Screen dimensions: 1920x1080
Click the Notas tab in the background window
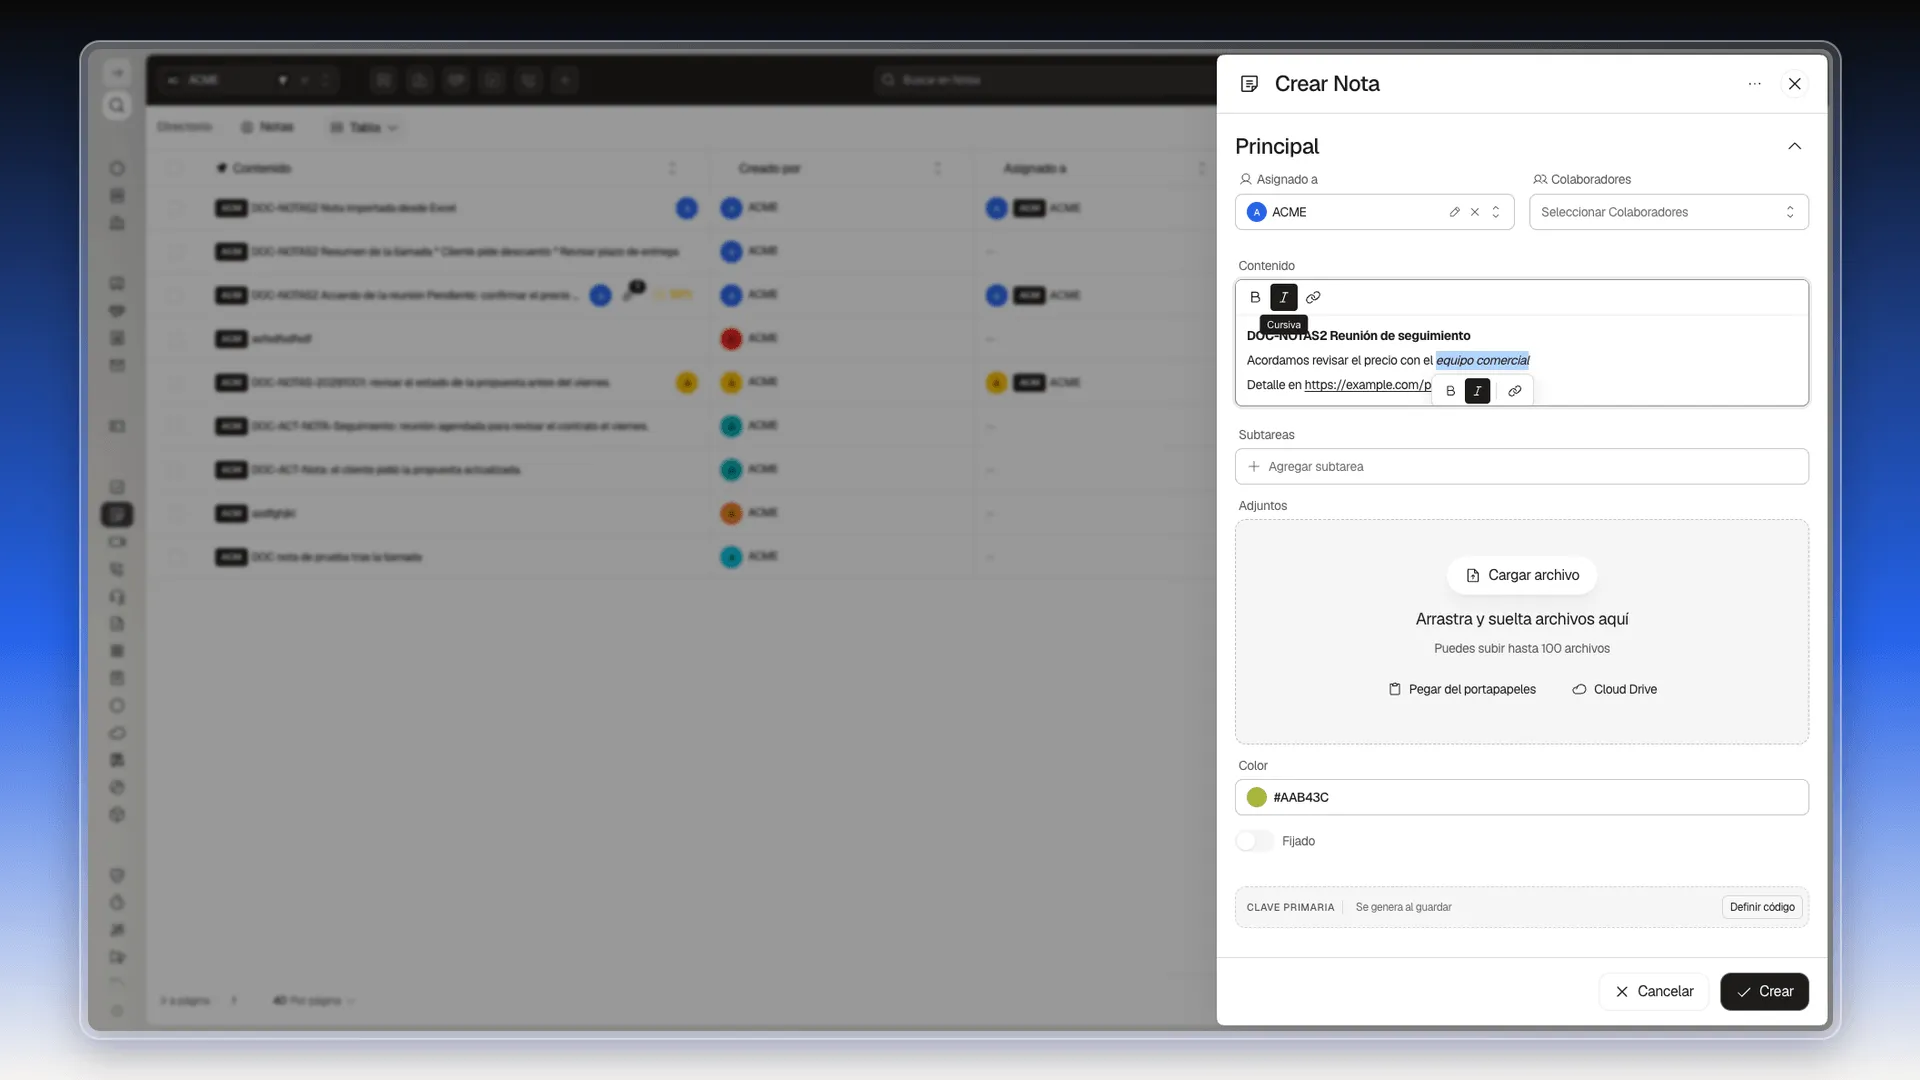[268, 127]
